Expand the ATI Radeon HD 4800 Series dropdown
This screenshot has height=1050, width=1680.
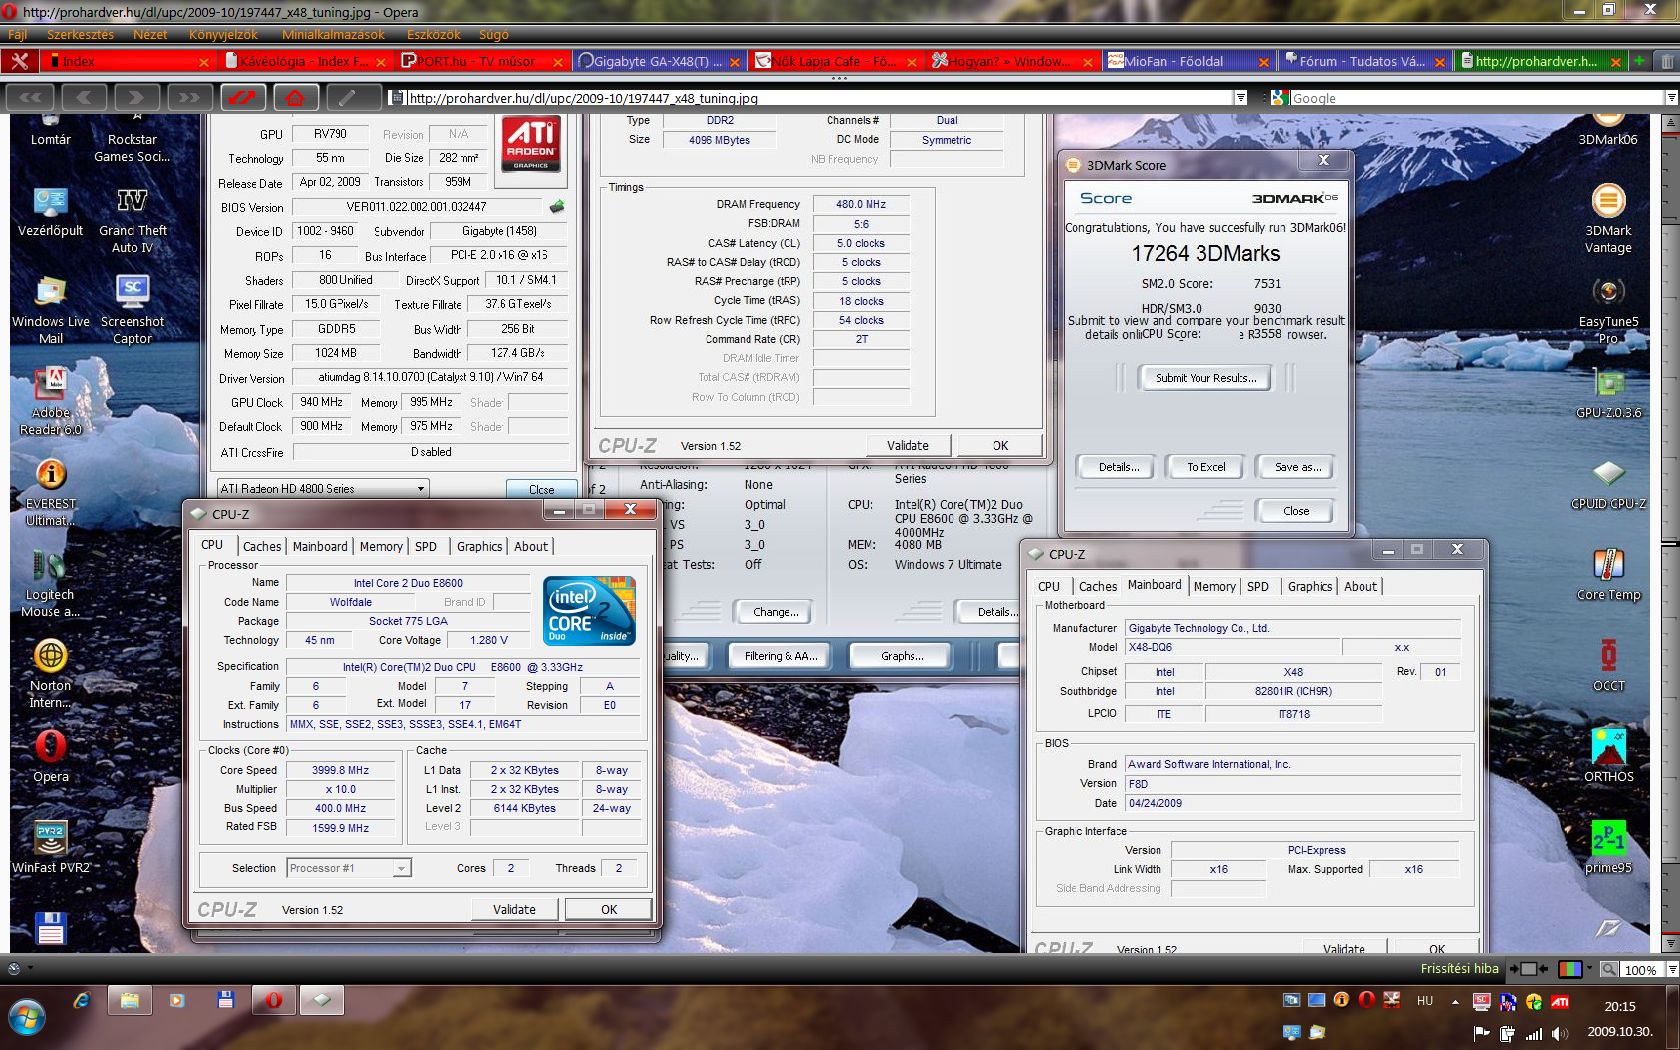421,489
